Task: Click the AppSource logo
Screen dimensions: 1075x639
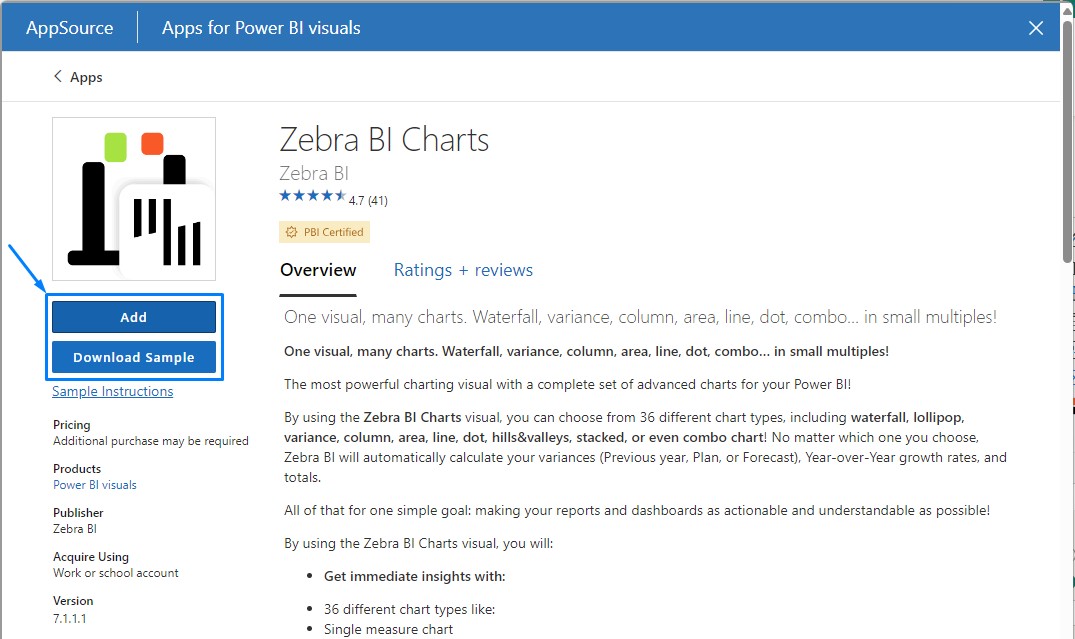Action: point(67,28)
